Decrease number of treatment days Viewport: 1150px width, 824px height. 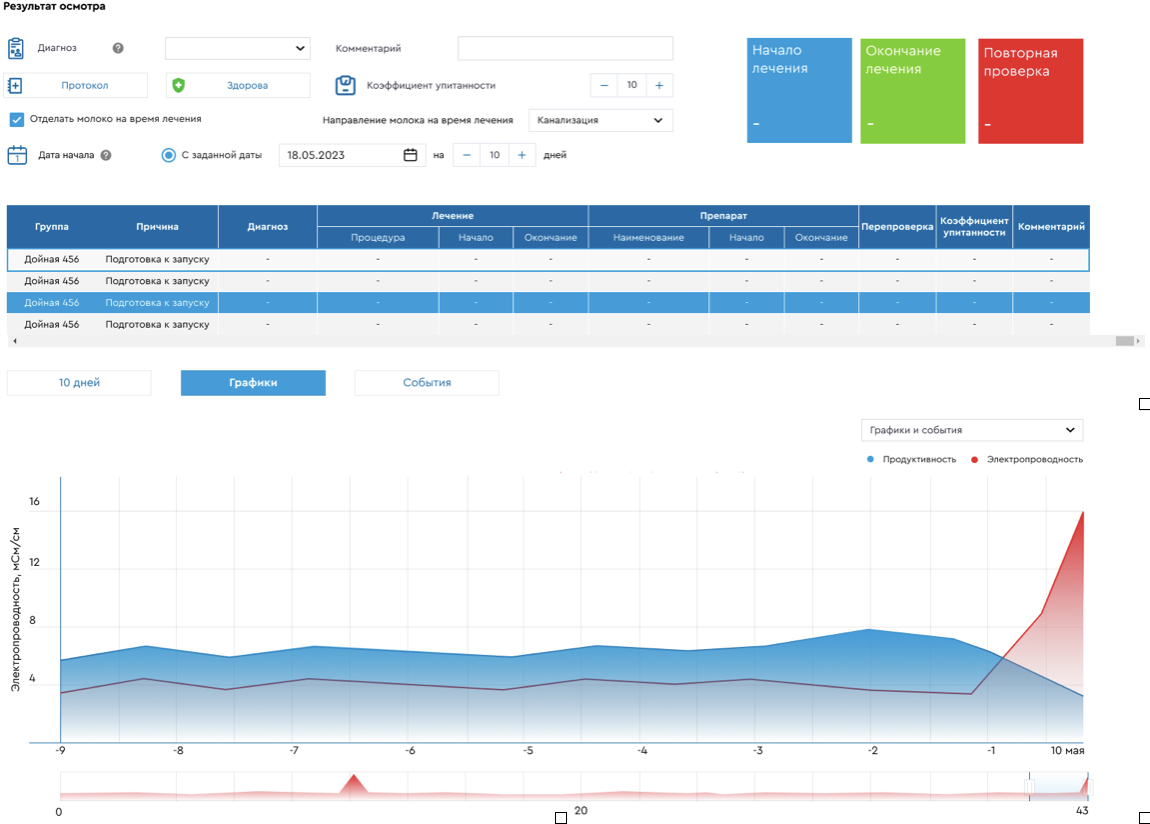tap(466, 155)
